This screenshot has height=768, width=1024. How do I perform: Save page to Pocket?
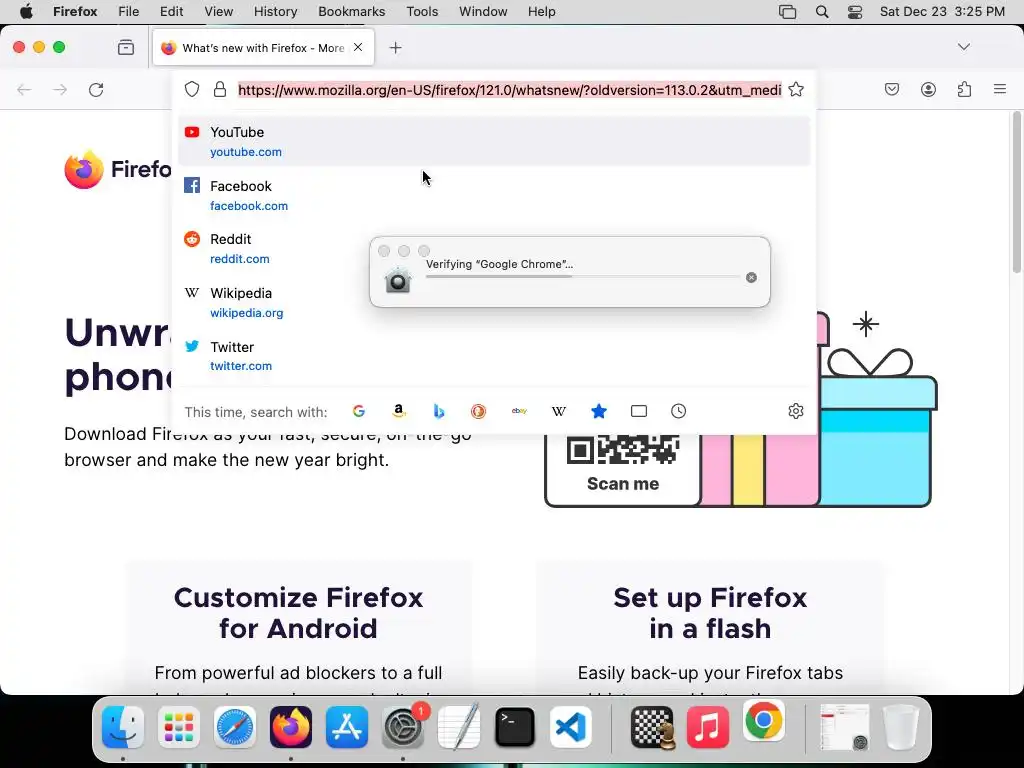pos(892,89)
